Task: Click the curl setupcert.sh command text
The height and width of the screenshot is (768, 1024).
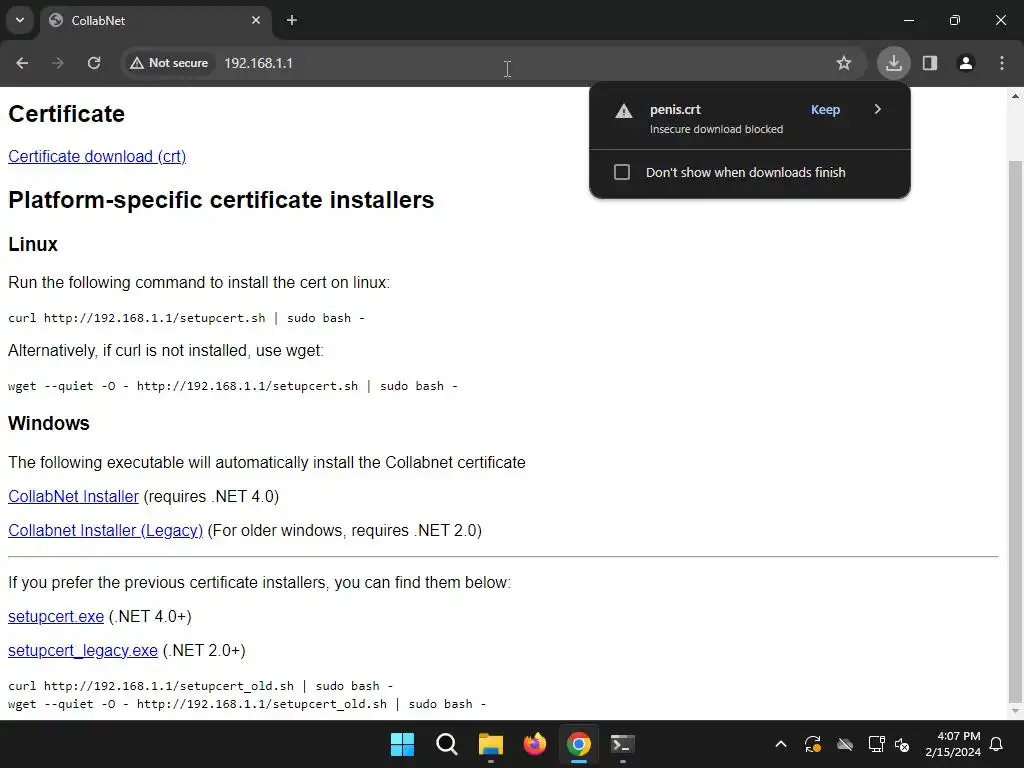Action: [186, 318]
